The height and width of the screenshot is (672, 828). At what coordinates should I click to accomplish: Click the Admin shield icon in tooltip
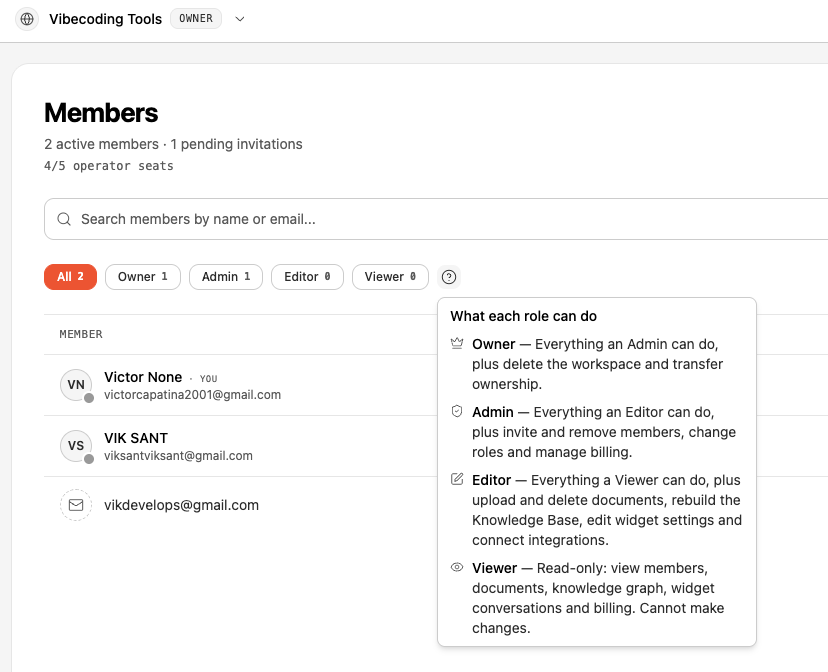click(457, 411)
